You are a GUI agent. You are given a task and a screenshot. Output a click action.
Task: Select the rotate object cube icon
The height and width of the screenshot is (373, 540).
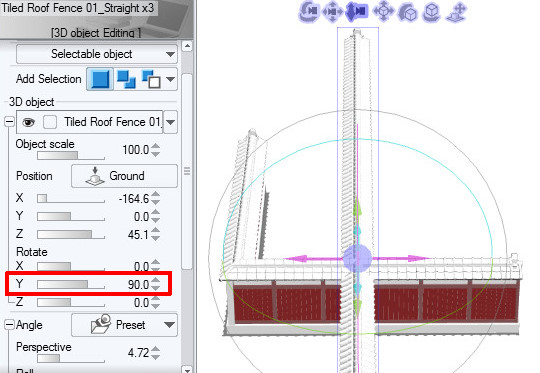click(x=408, y=12)
